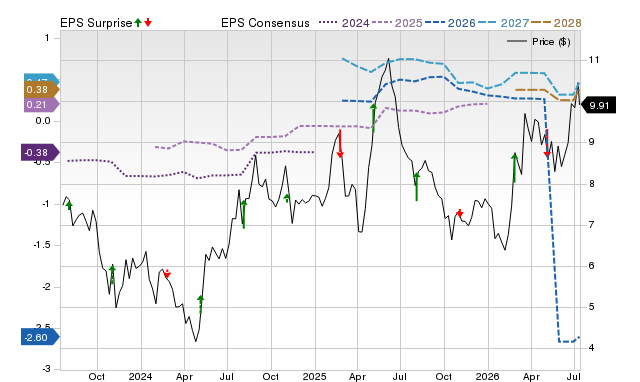Click the red EPS surprise arrow in November 2025
The height and width of the screenshot is (382, 640).
460,213
